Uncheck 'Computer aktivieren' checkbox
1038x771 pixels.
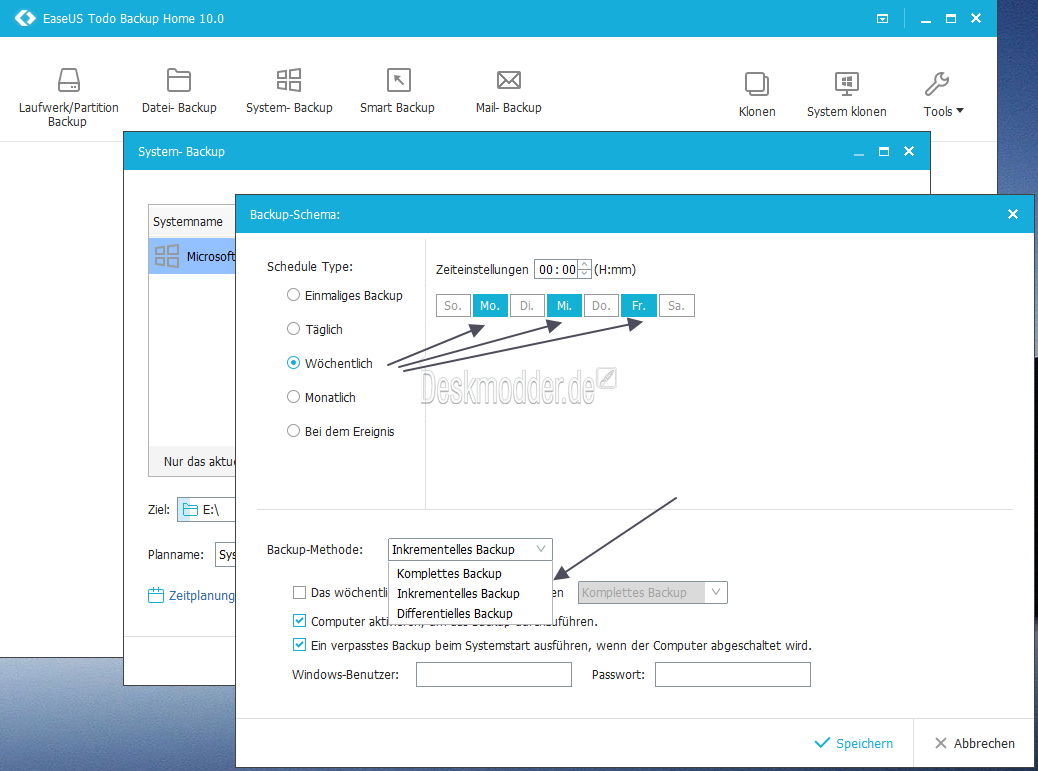(x=299, y=621)
